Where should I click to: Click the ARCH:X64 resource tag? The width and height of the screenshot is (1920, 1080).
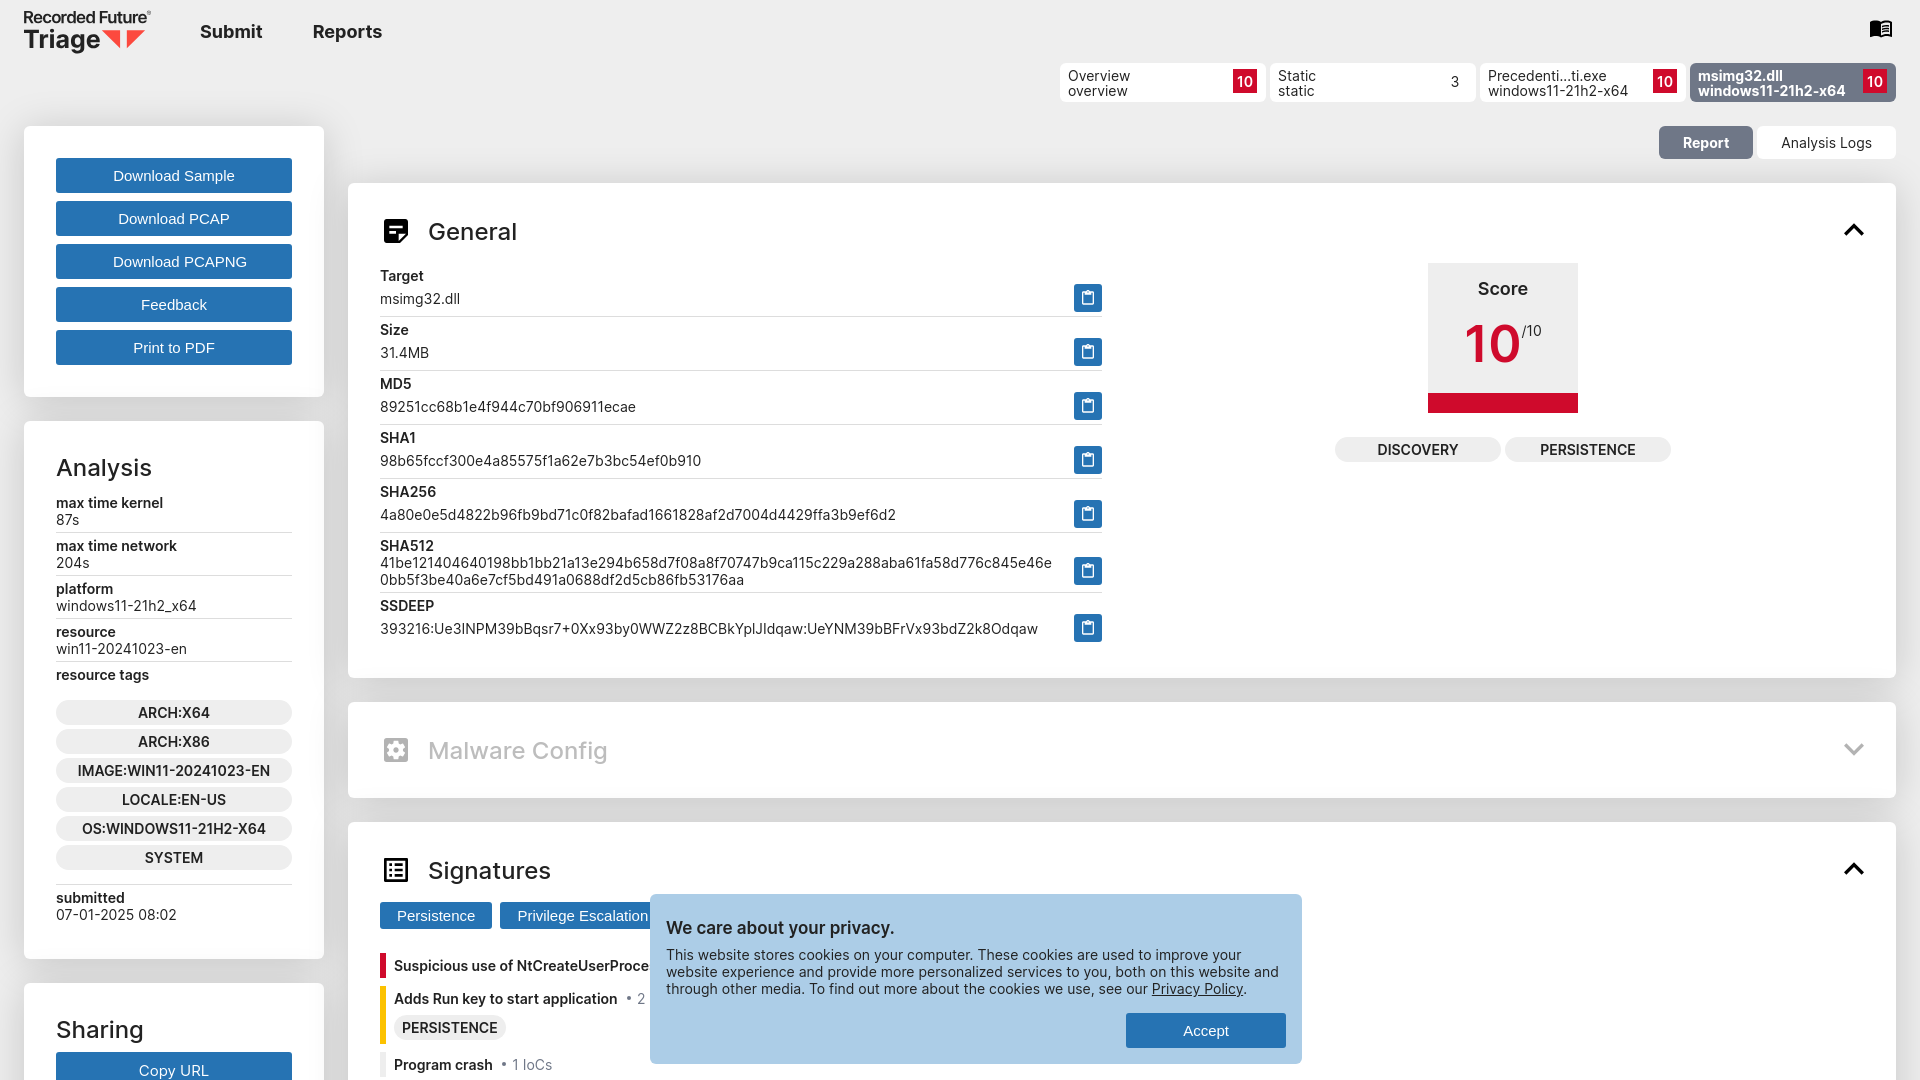coord(174,713)
